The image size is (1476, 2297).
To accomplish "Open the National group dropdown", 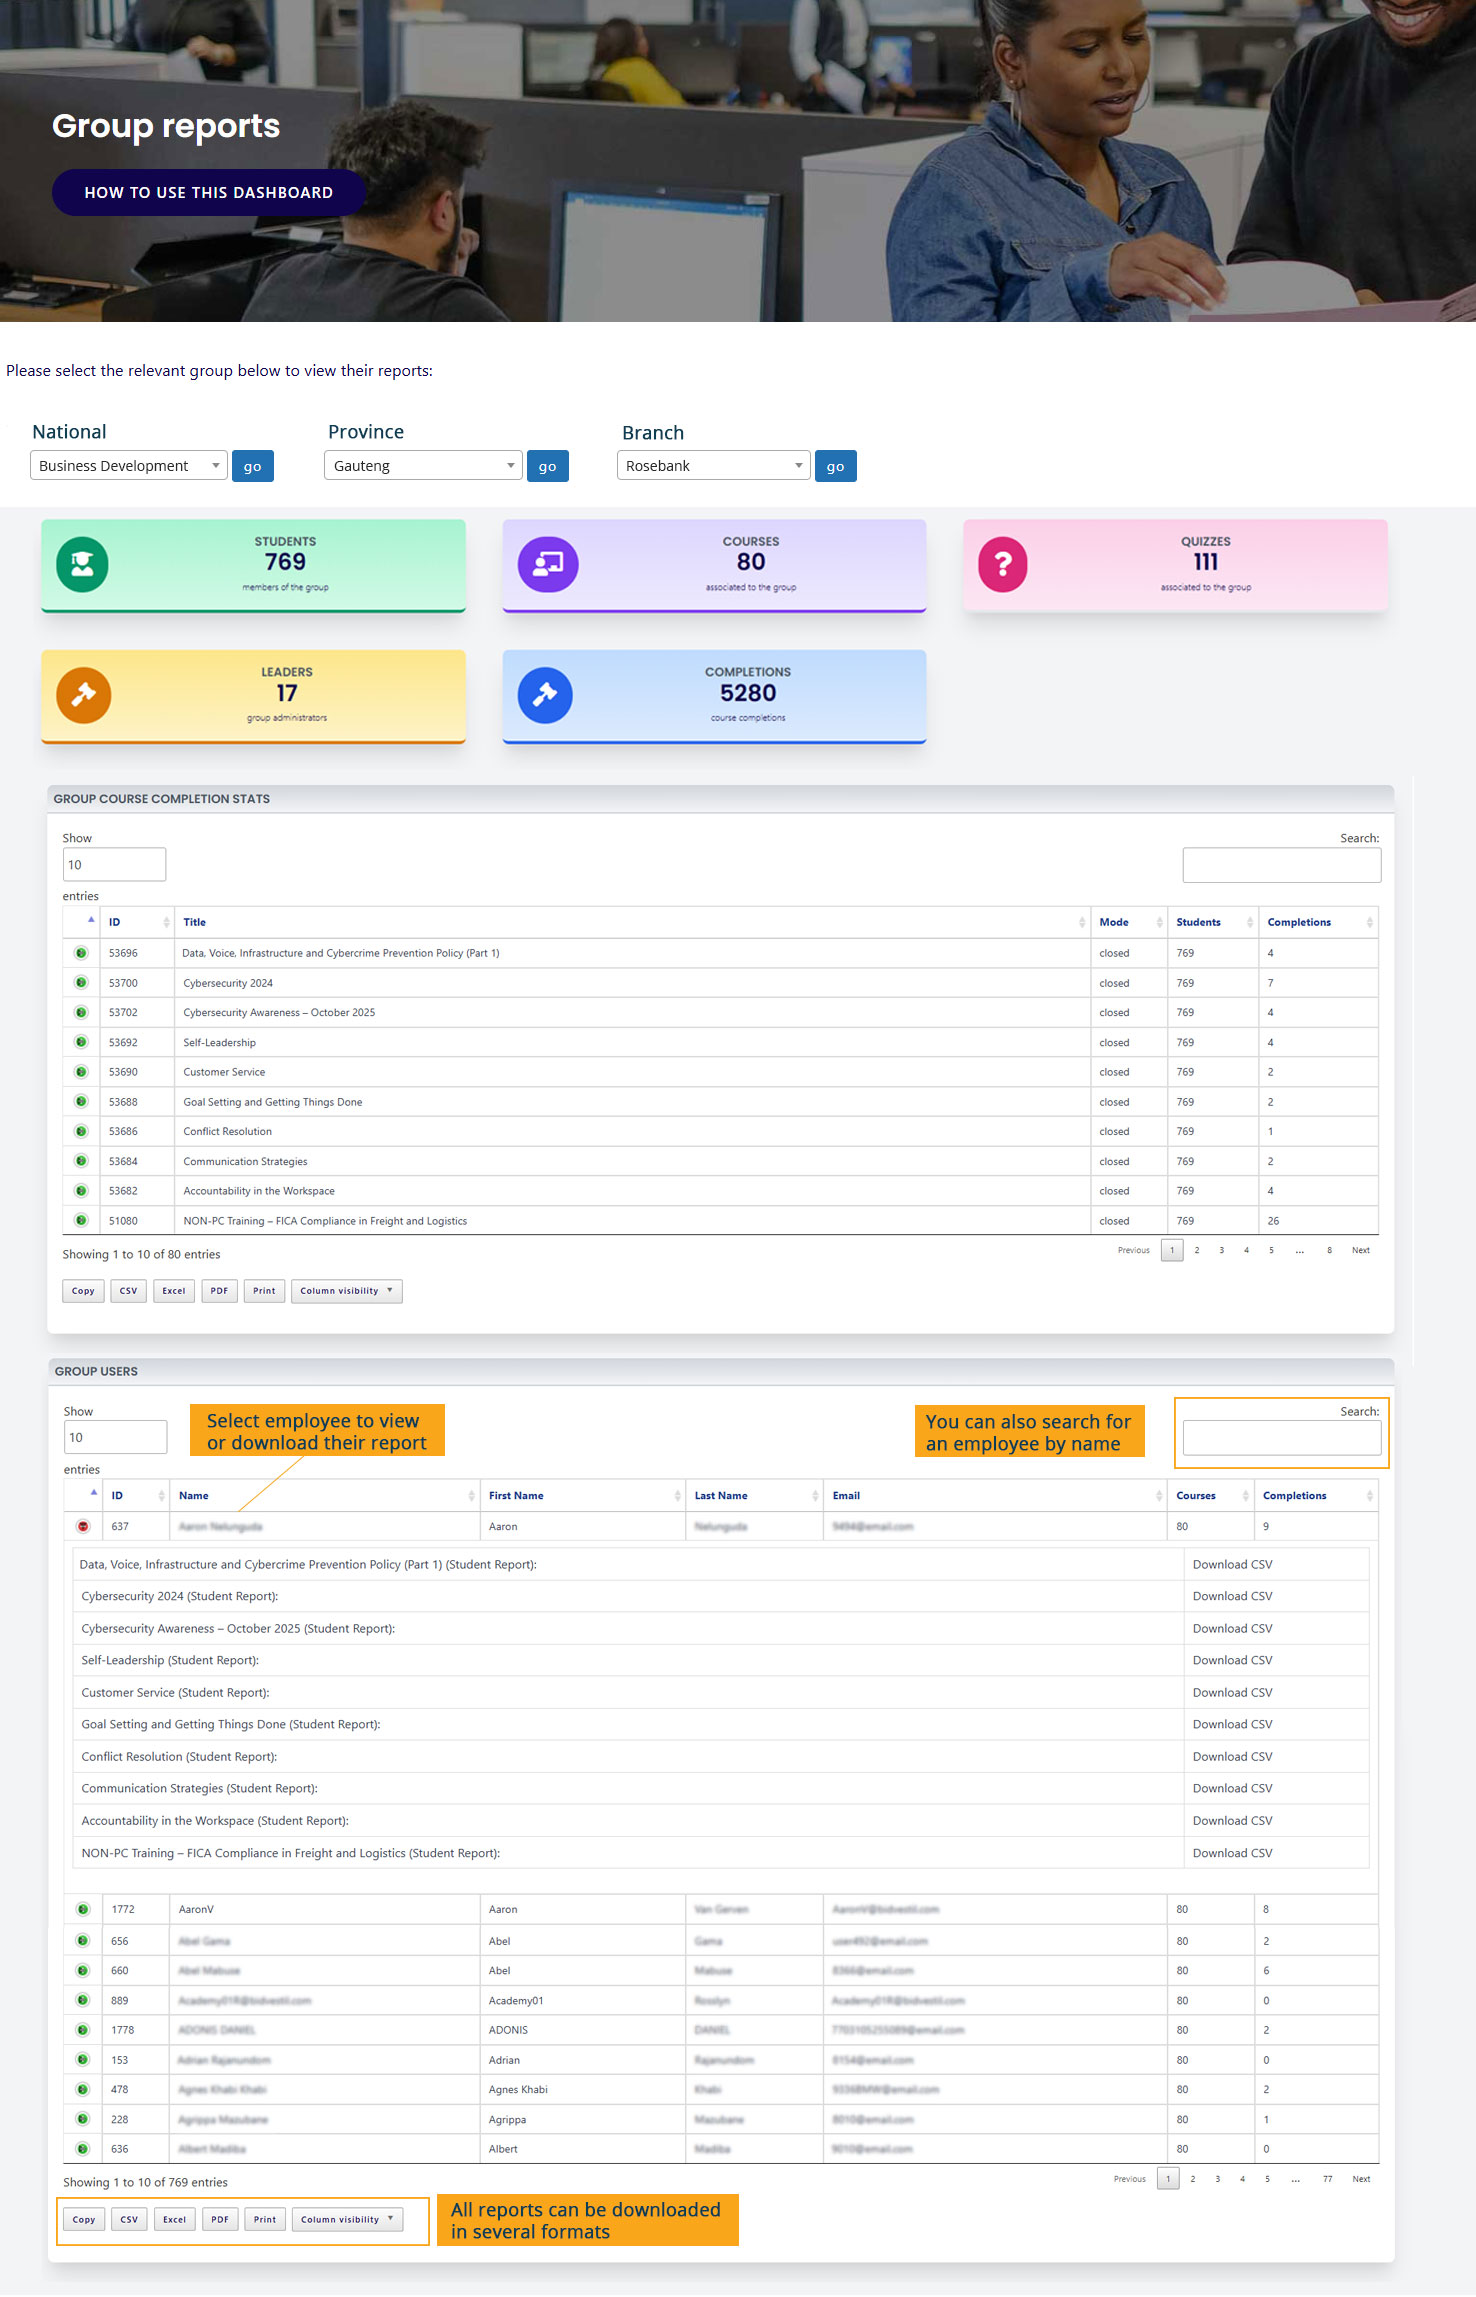I will [129, 466].
